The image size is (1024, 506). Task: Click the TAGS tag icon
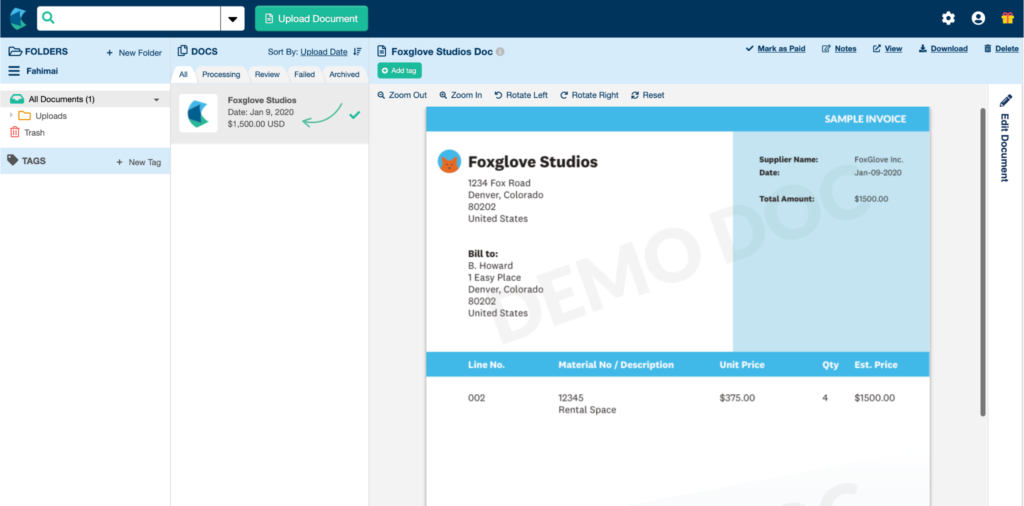pyautogui.click(x=14, y=161)
